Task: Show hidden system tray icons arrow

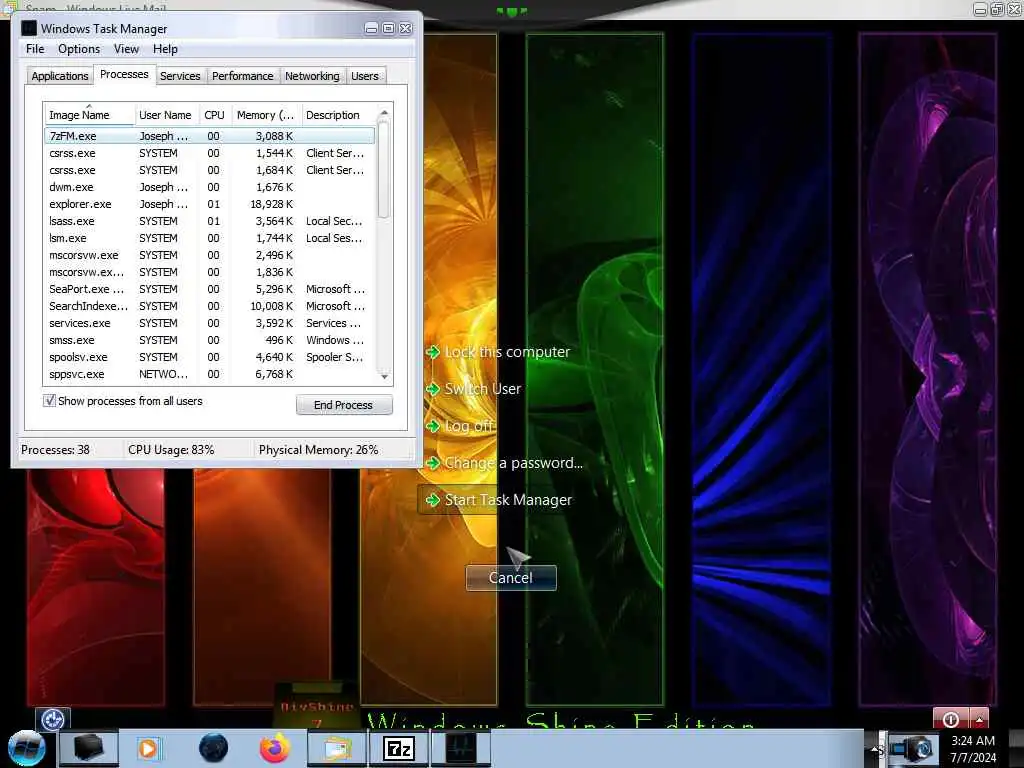Action: [875, 748]
